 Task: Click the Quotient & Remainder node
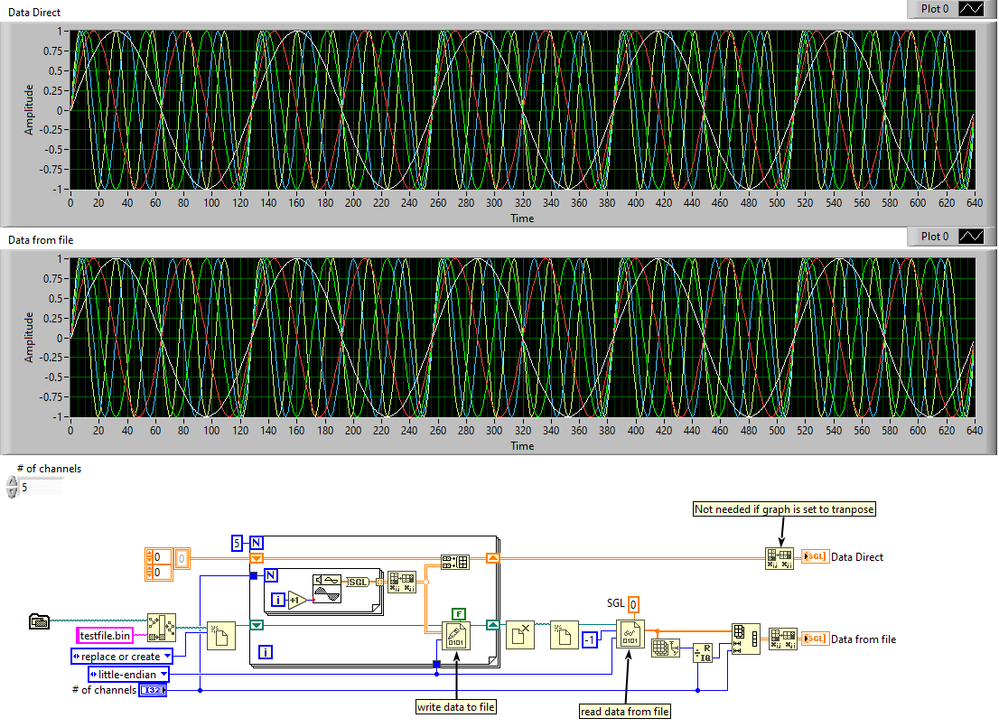[x=703, y=652]
